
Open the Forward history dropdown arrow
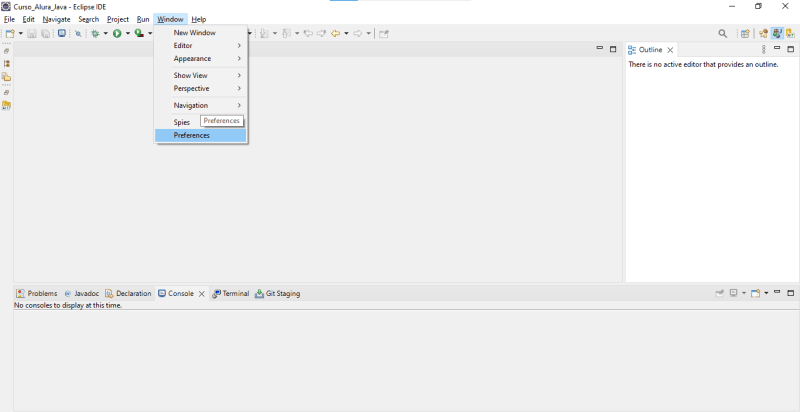pos(368,34)
